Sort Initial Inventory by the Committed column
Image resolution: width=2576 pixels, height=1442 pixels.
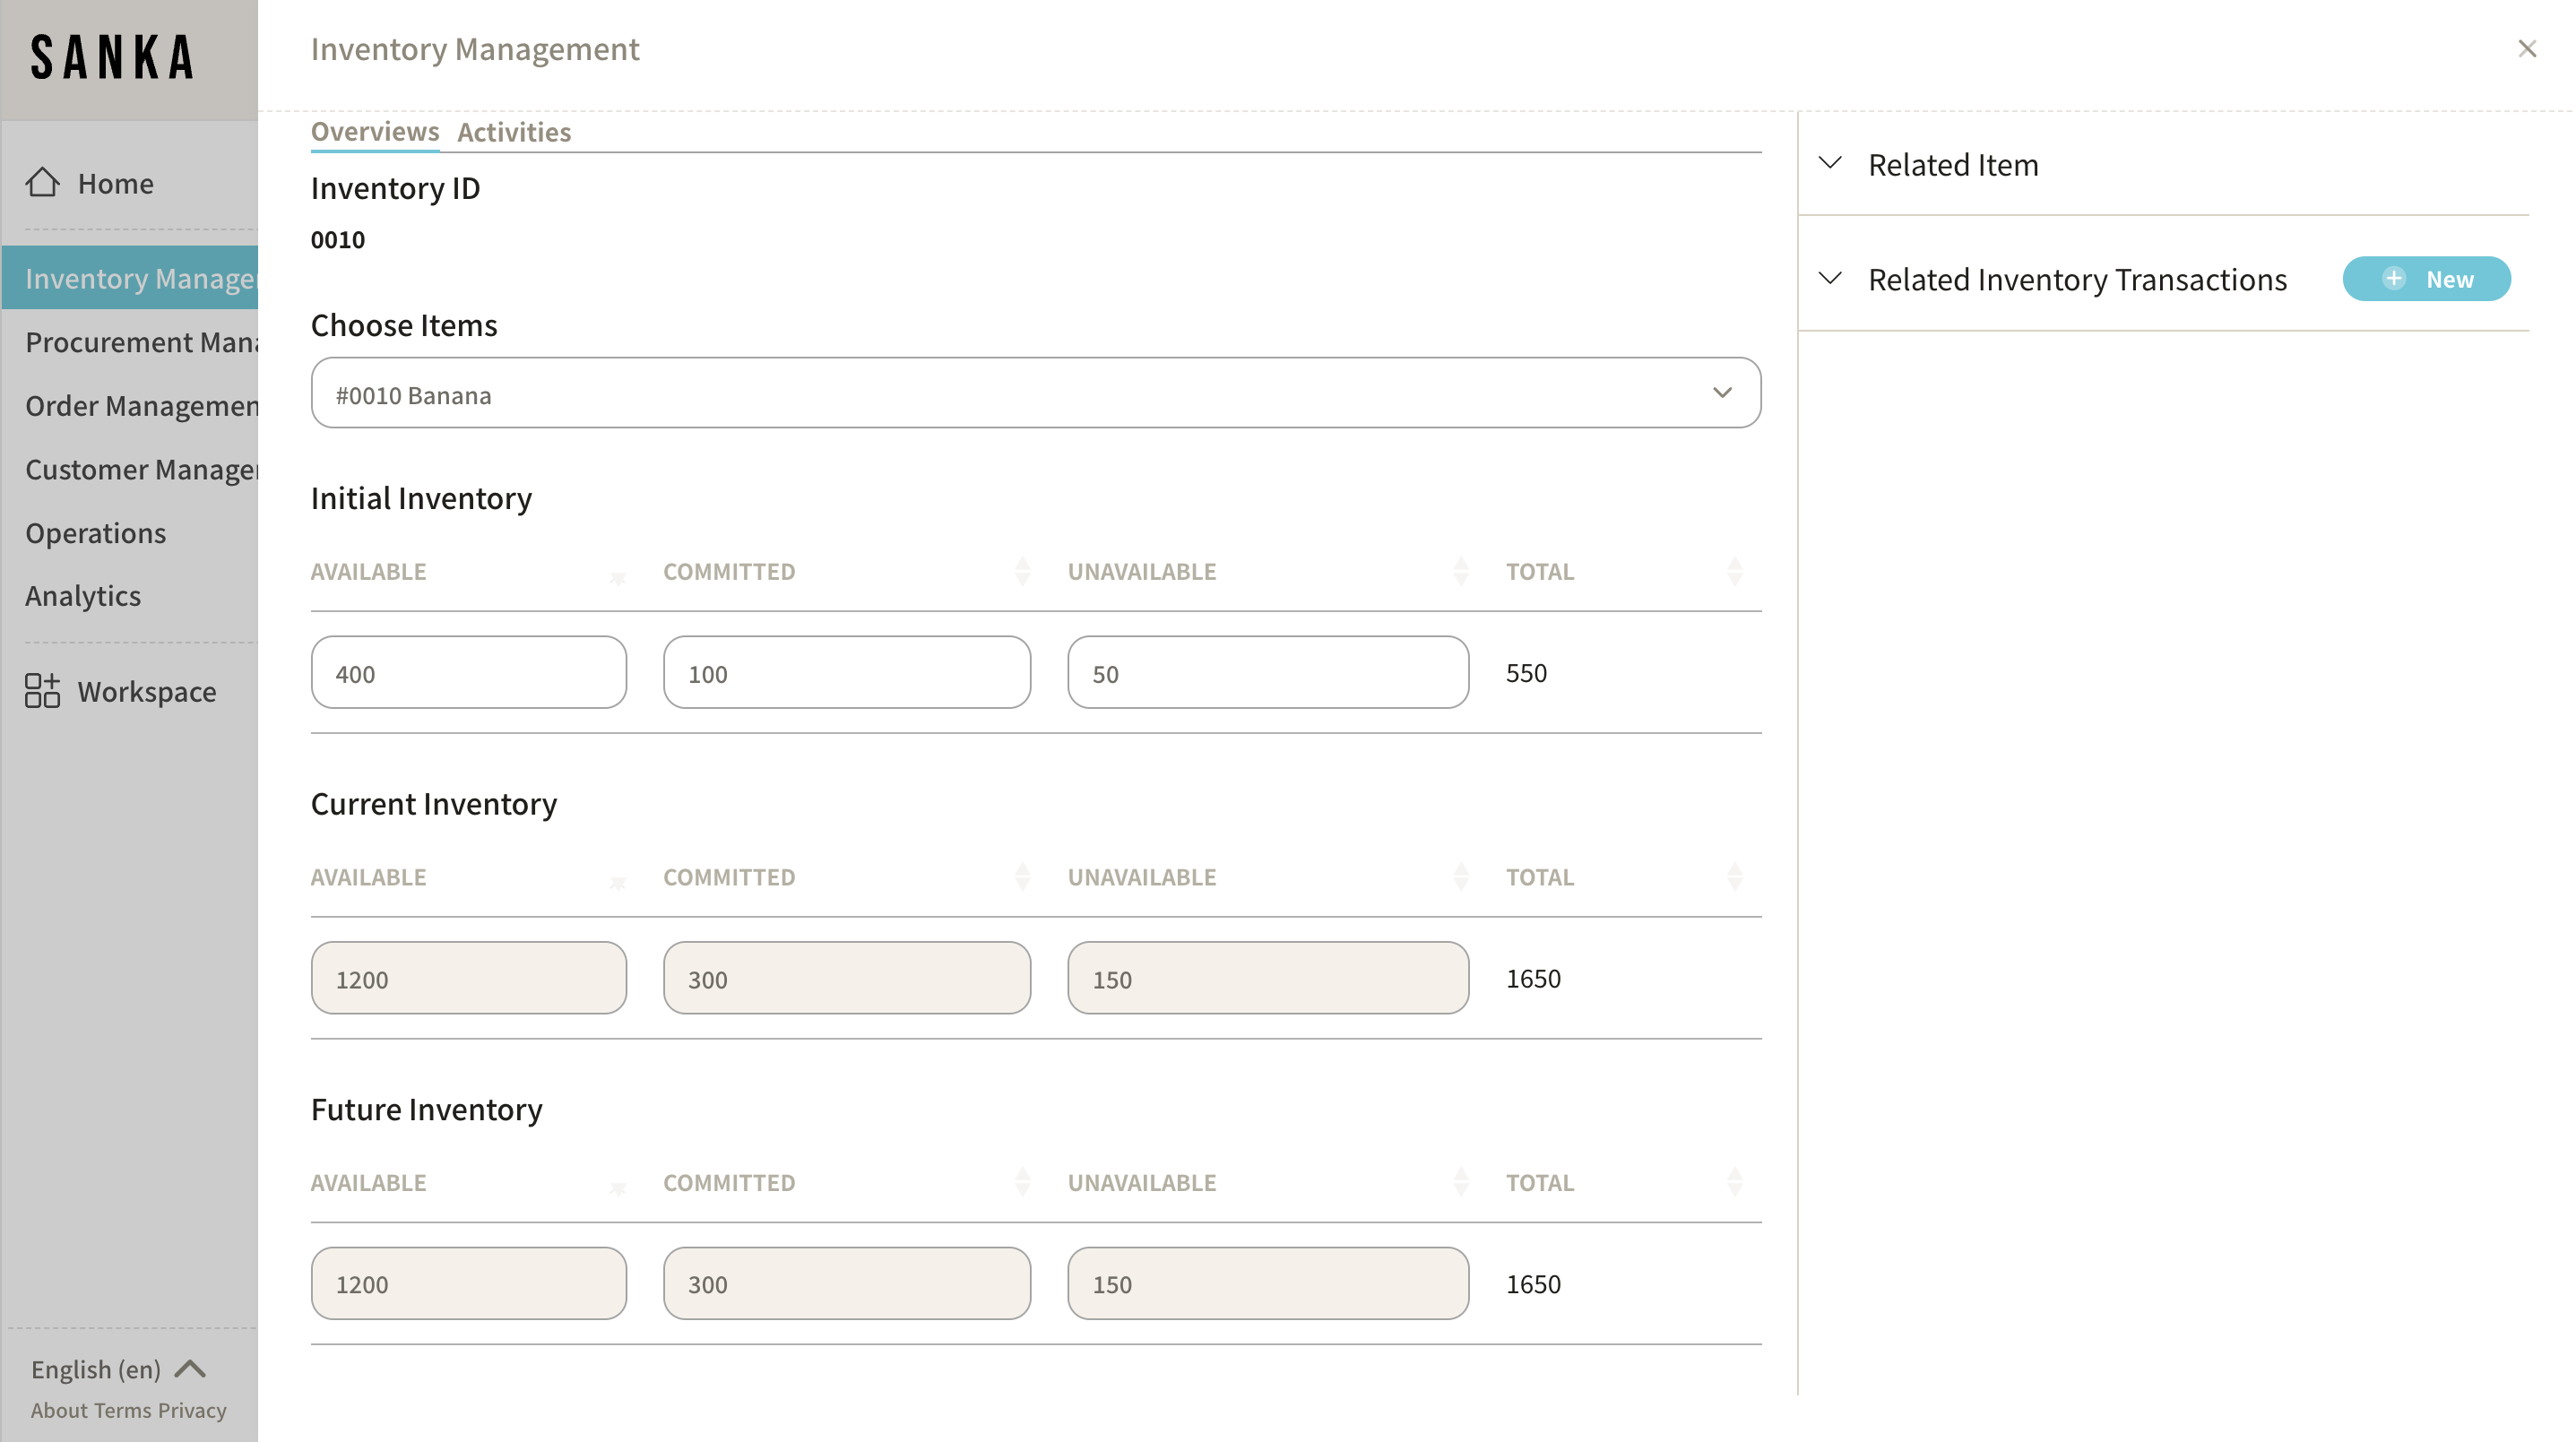[x=1022, y=571]
